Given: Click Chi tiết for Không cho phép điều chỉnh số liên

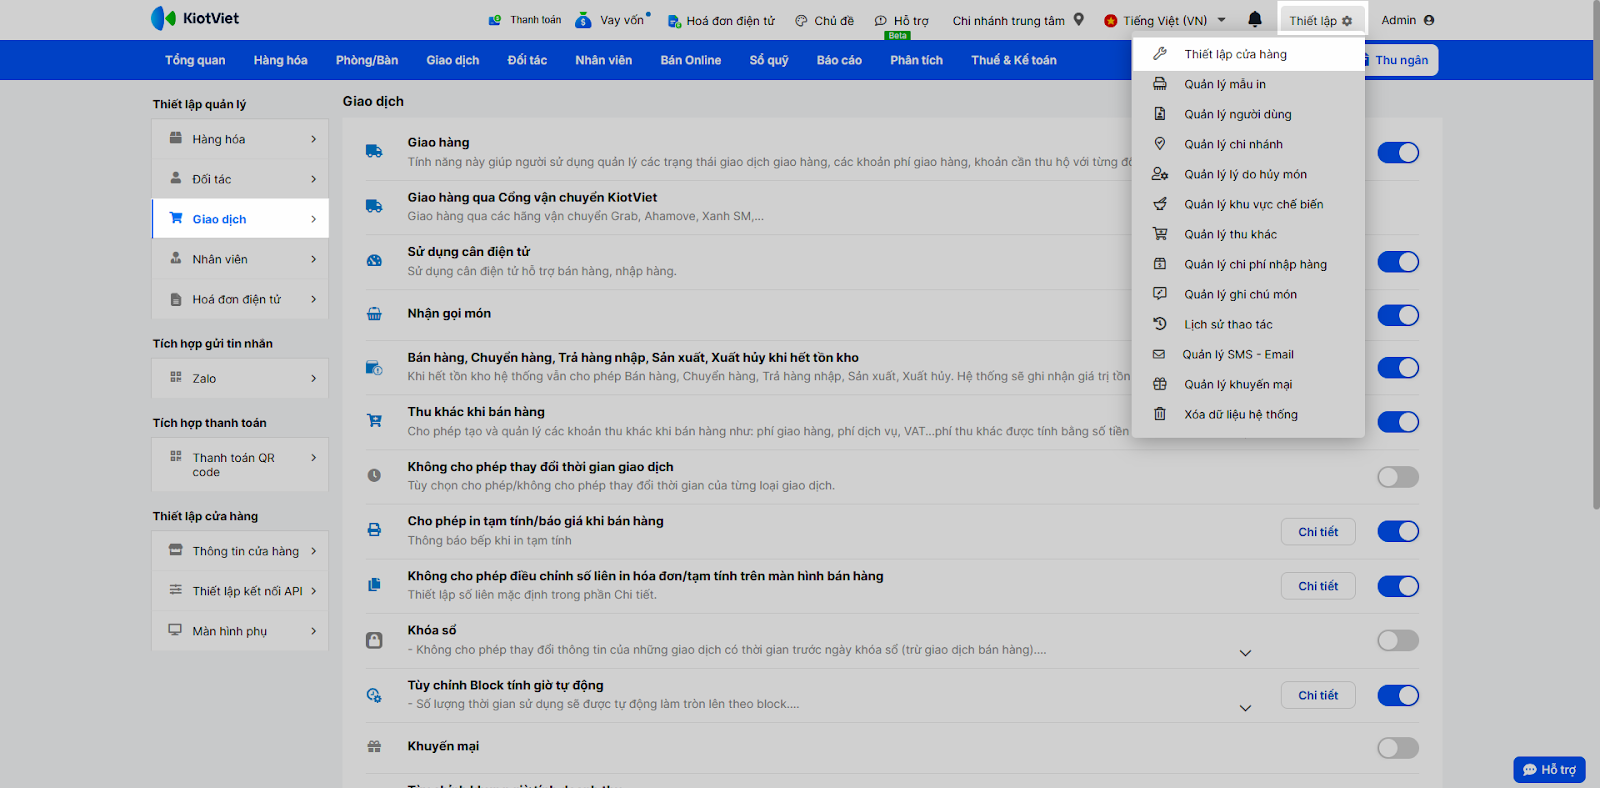Looking at the screenshot, I should [x=1318, y=586].
